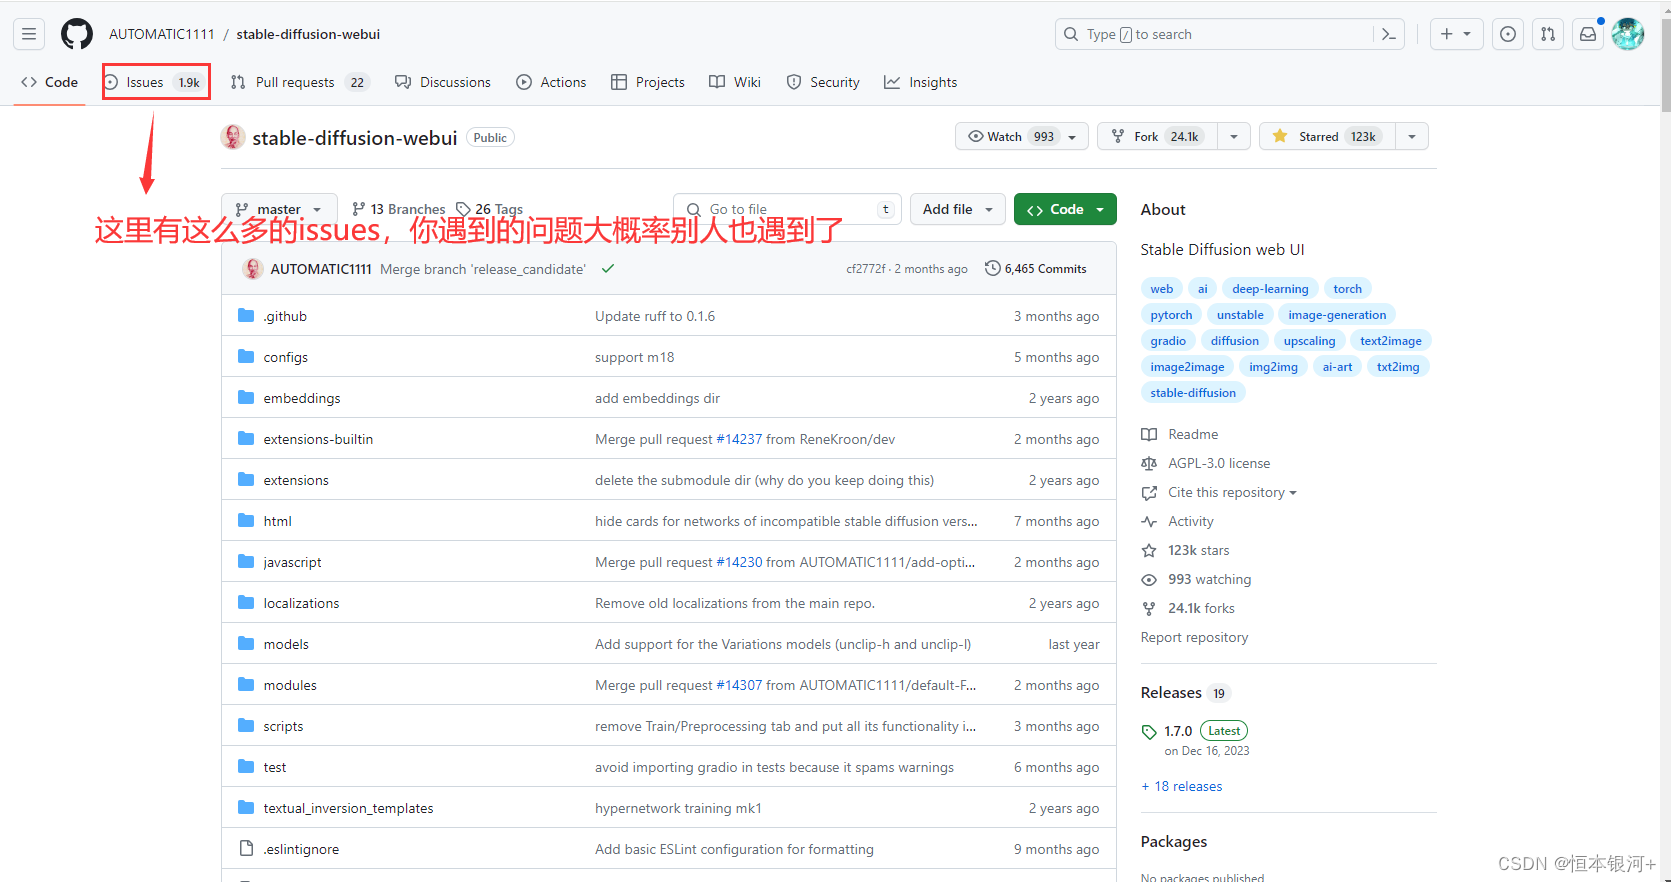This screenshot has width=1671, height=882.
Task: Switch to the Code tab
Action: [50, 82]
